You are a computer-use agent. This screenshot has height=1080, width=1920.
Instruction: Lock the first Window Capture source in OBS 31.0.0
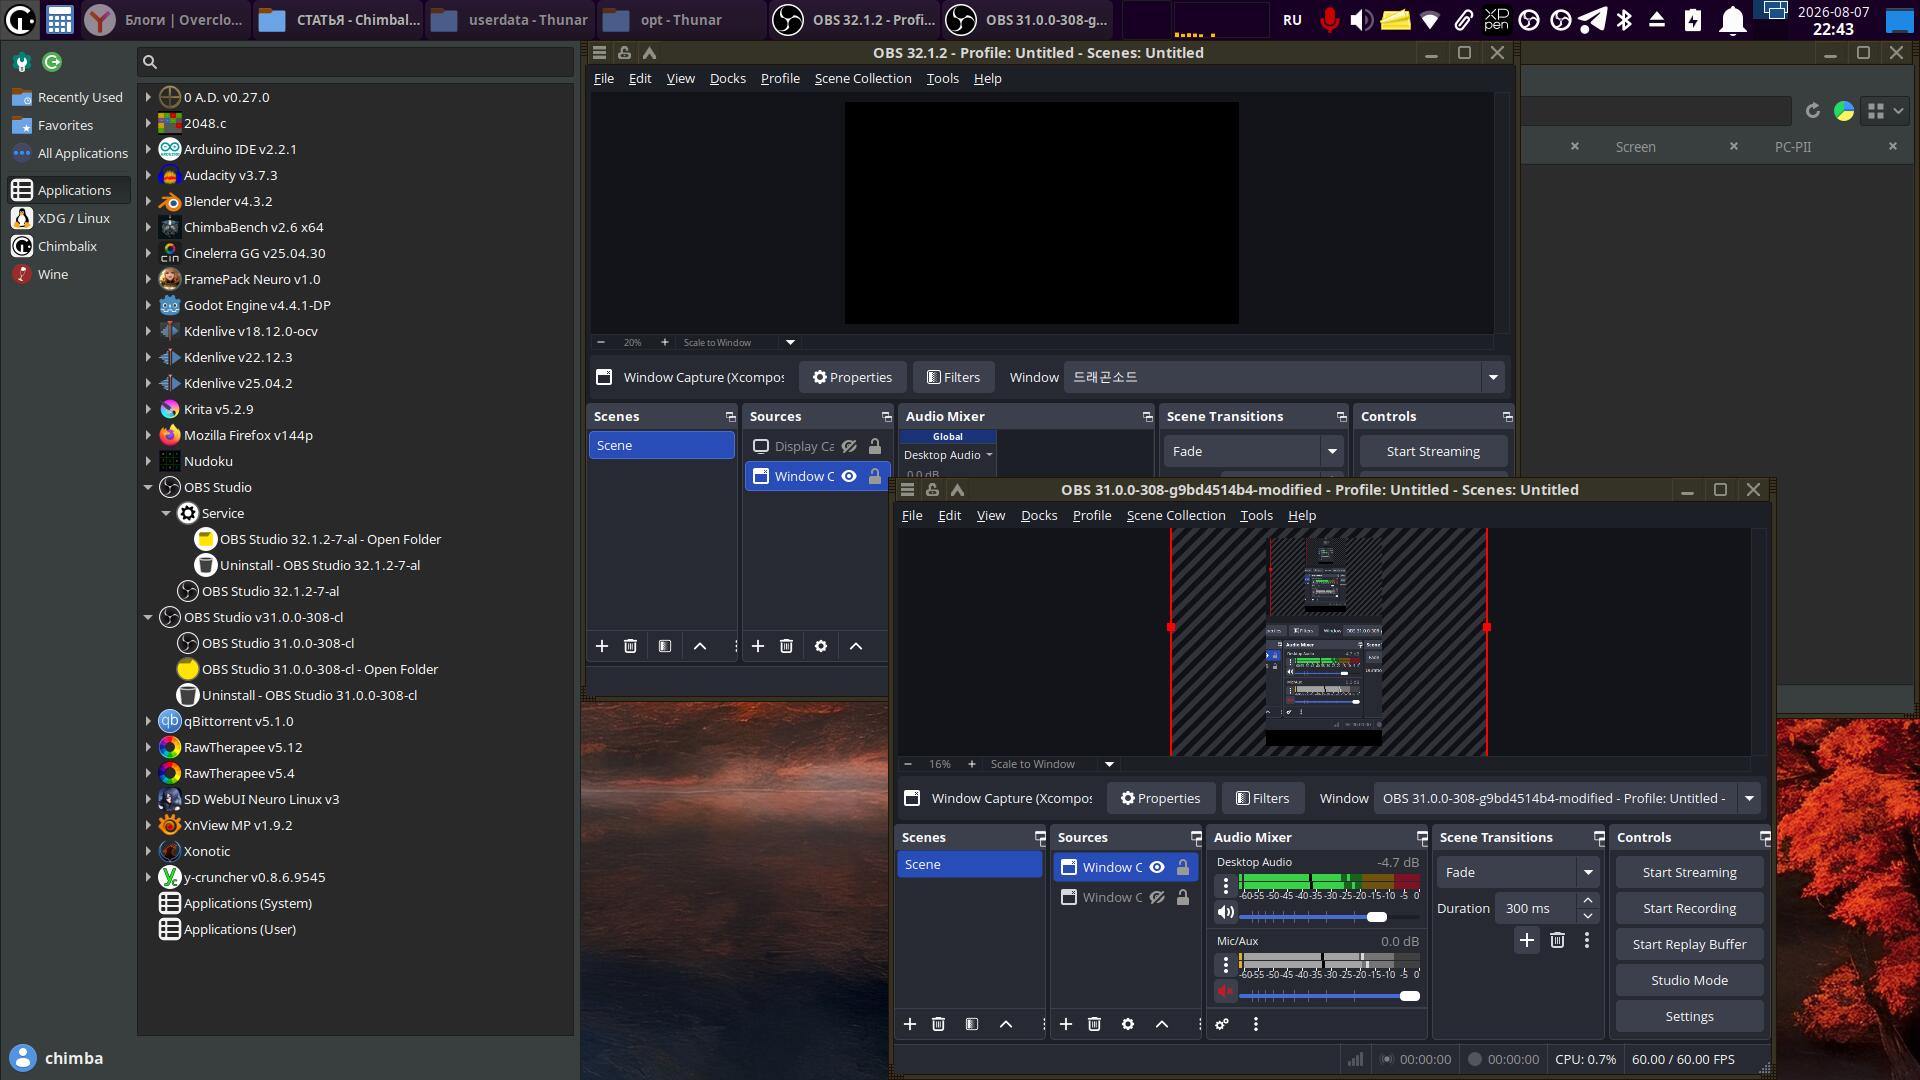coord(1183,868)
